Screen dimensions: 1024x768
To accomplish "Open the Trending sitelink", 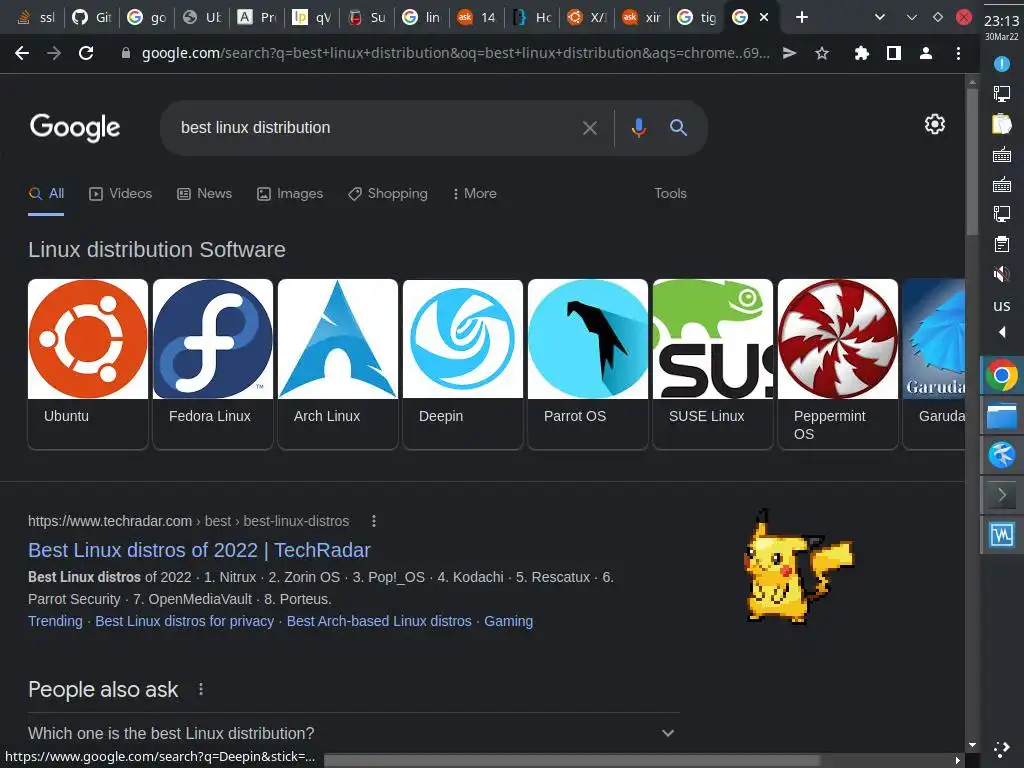I will [x=56, y=621].
